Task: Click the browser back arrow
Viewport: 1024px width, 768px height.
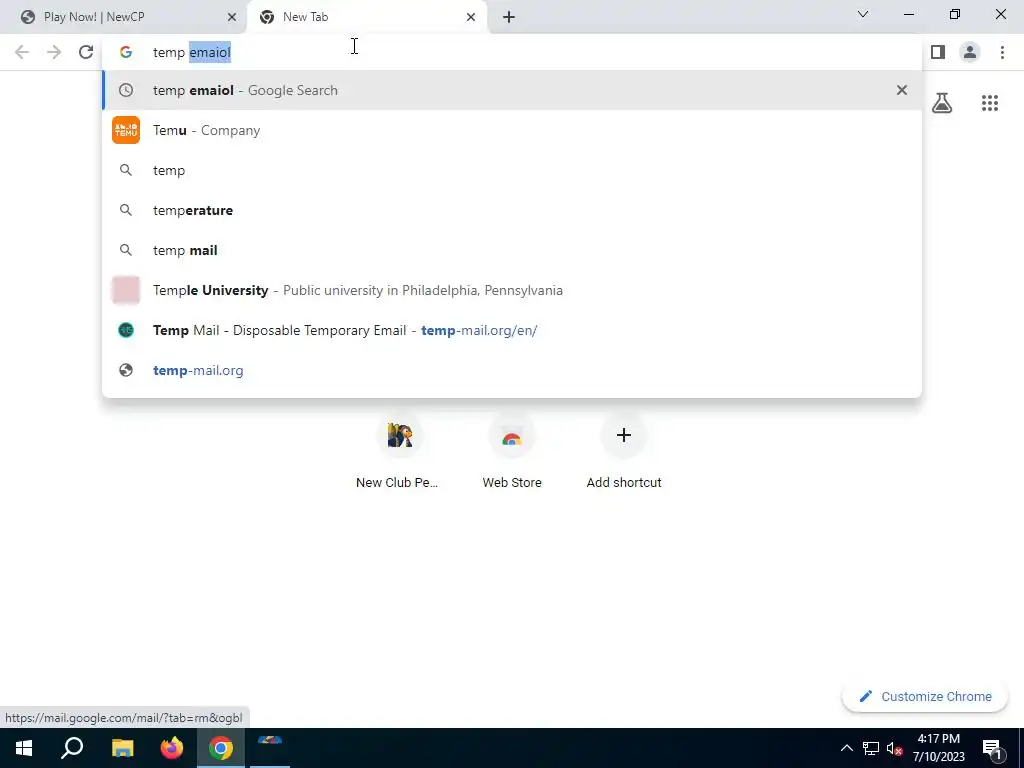Action: tap(22, 52)
